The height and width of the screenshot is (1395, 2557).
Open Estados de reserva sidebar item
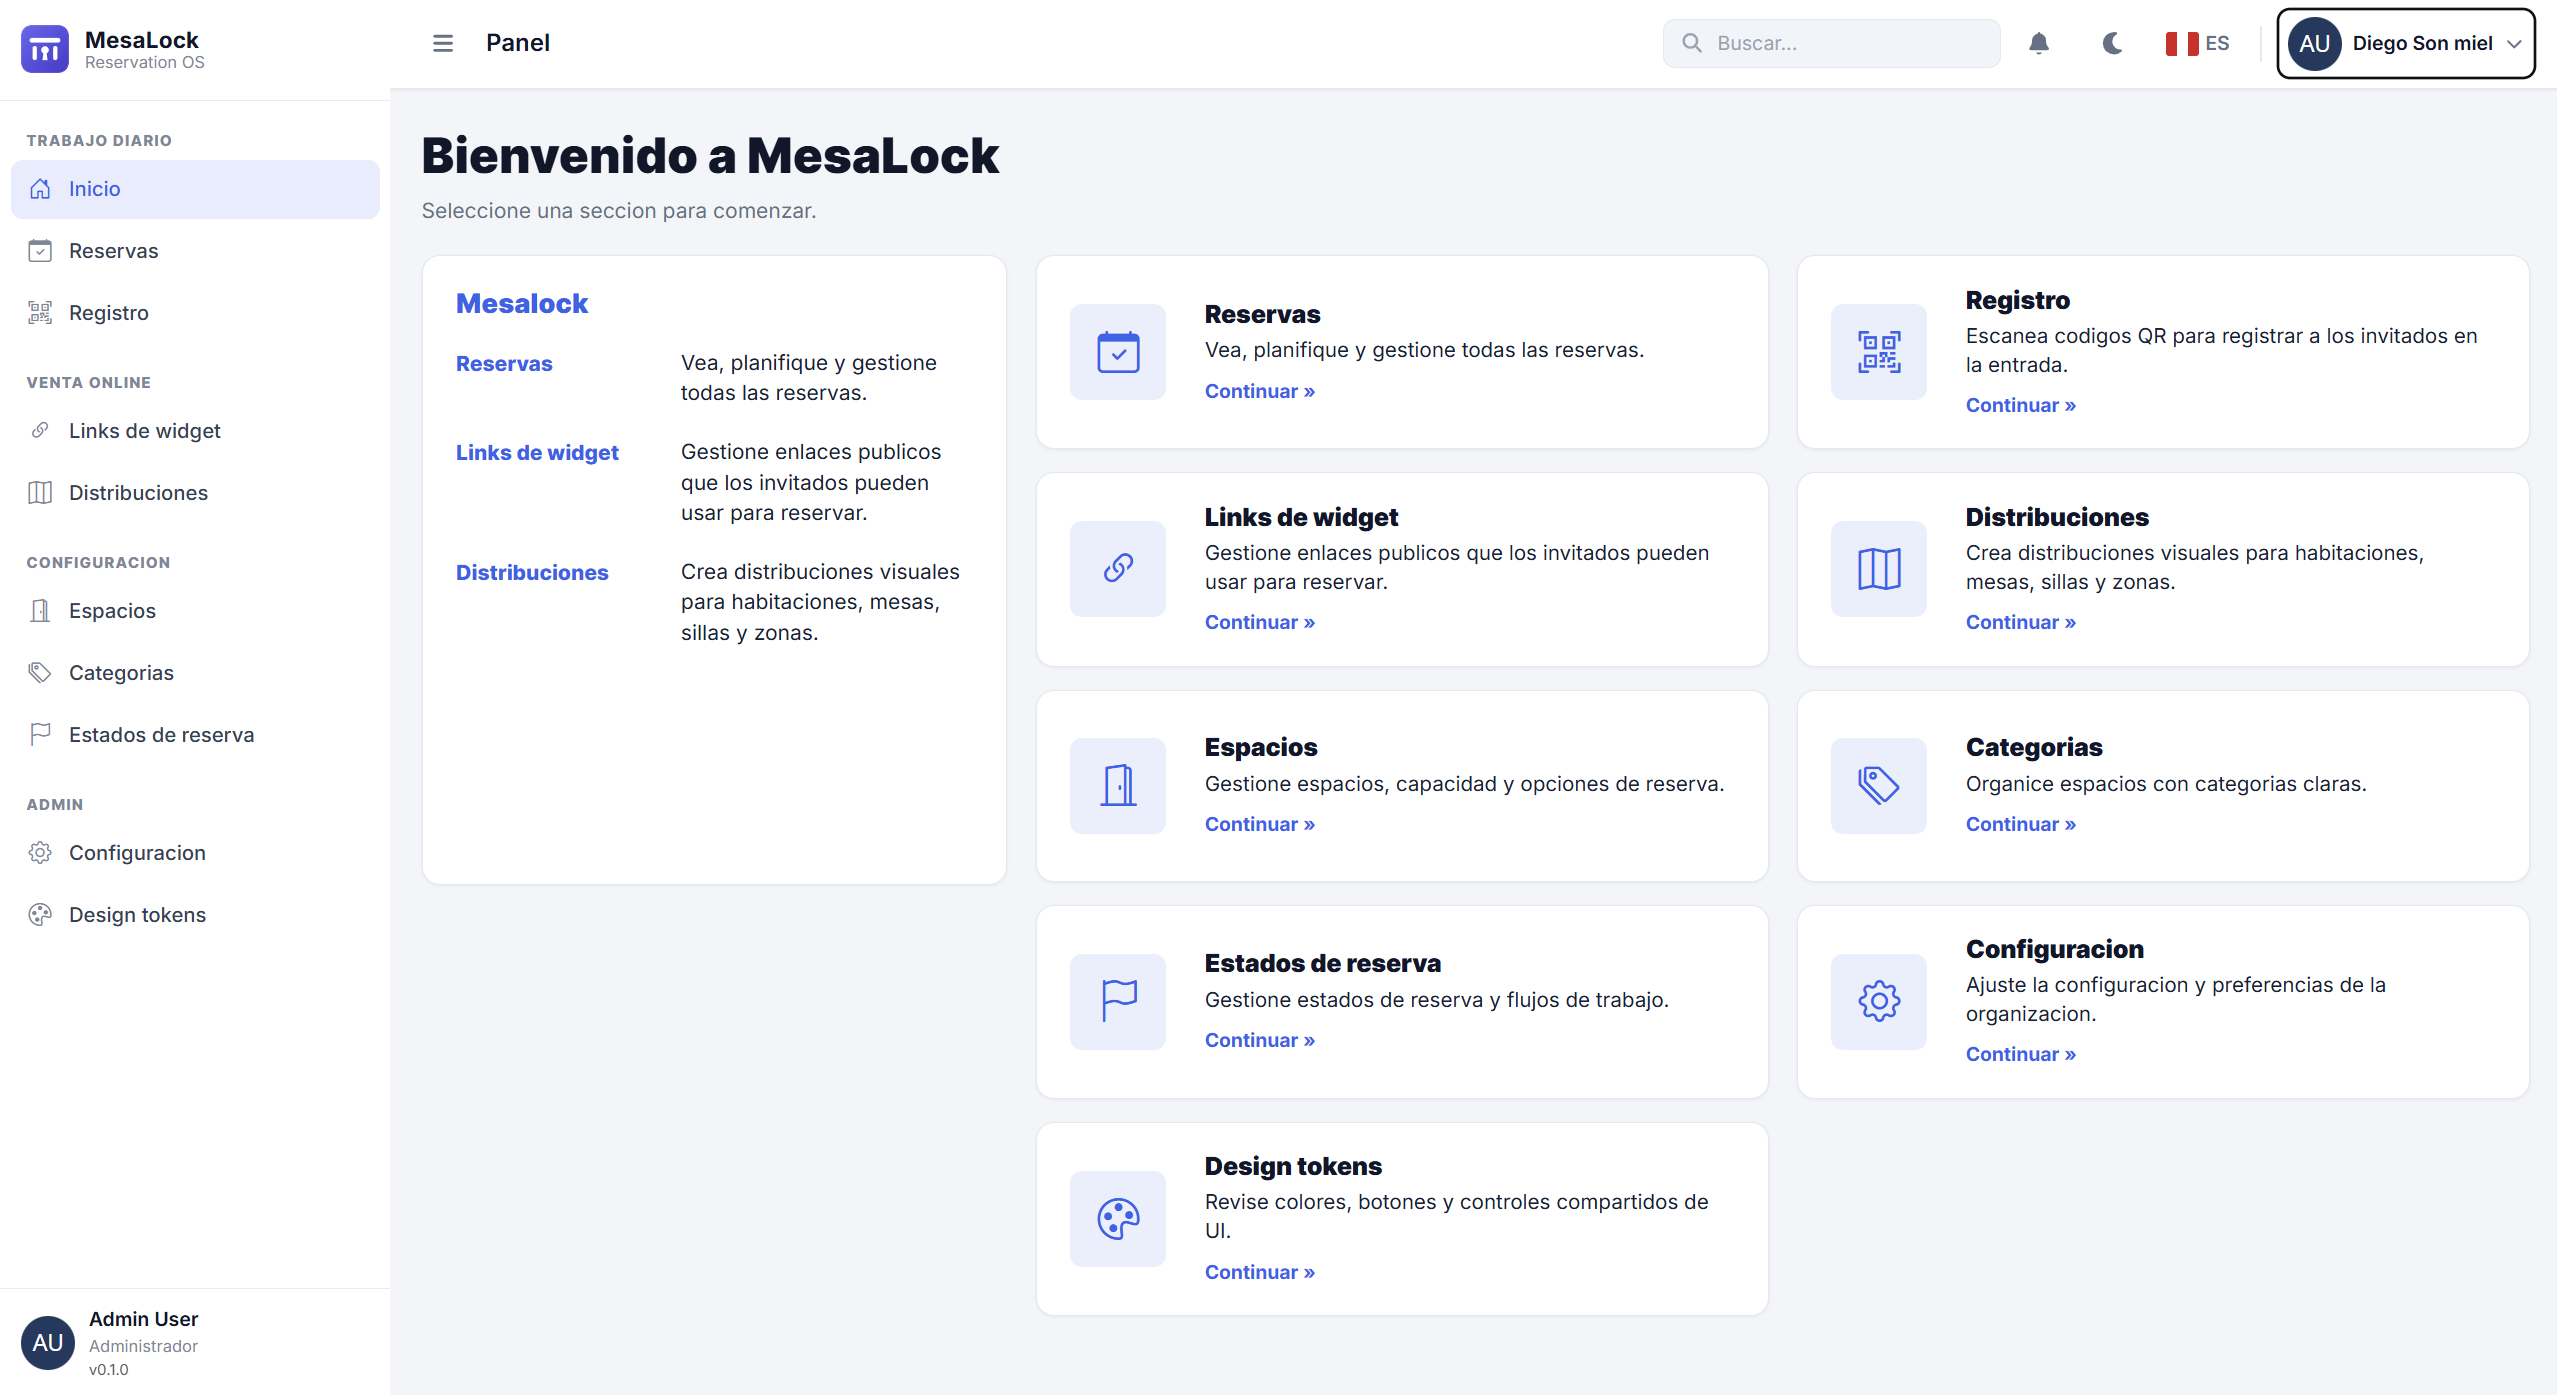(195, 735)
